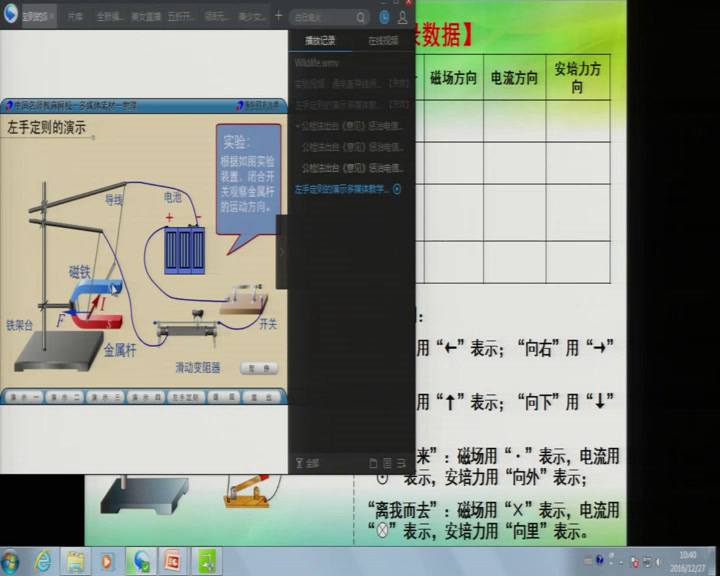Open PowerPoint from the taskbar

pyautogui.click(x=171, y=560)
